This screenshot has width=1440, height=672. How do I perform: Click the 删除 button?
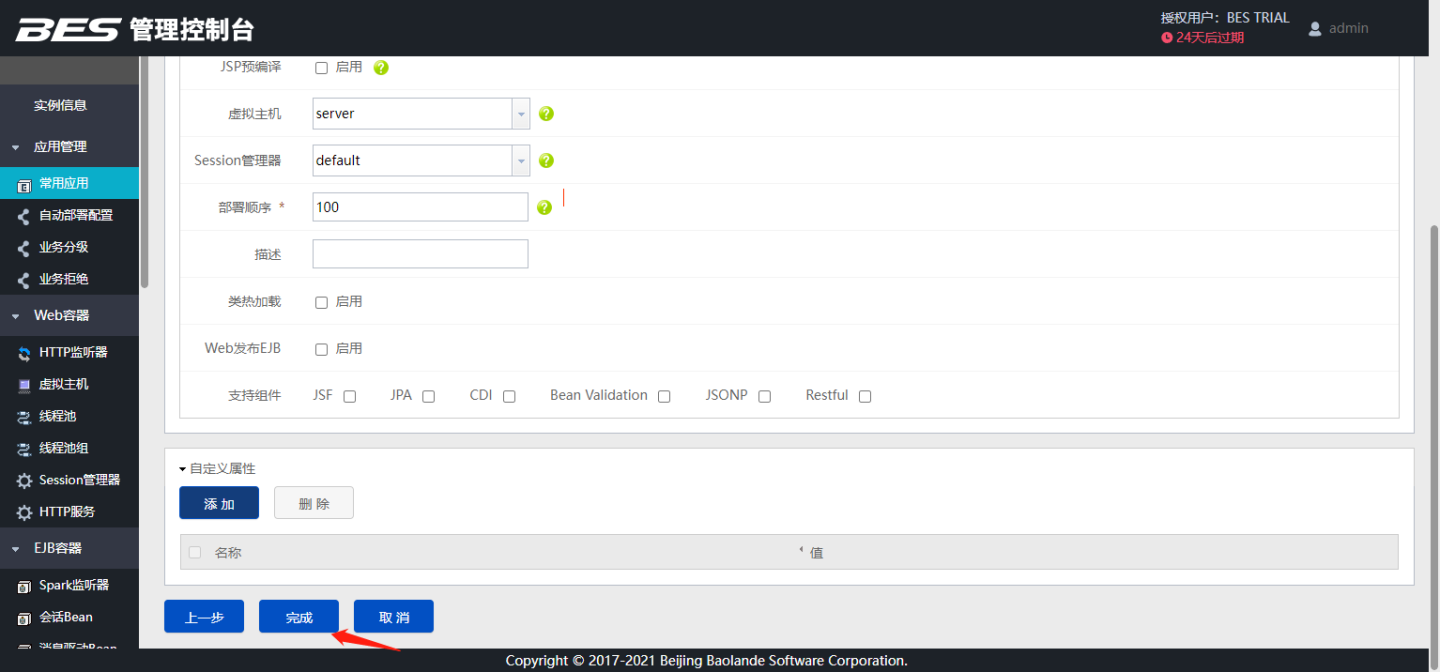(x=314, y=503)
